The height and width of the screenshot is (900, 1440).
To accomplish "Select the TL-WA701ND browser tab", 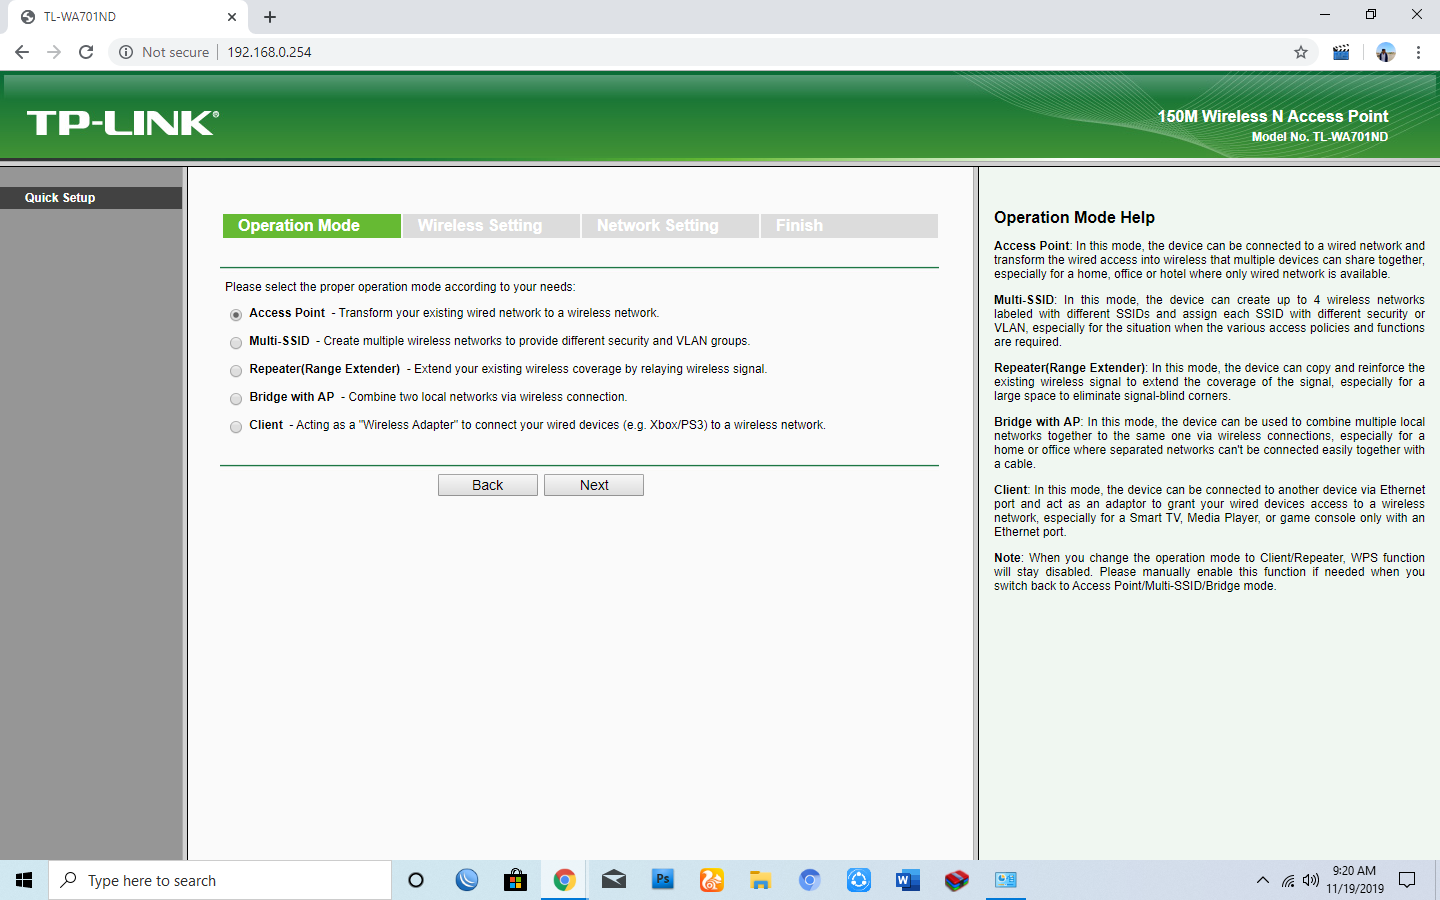I will (x=128, y=17).
